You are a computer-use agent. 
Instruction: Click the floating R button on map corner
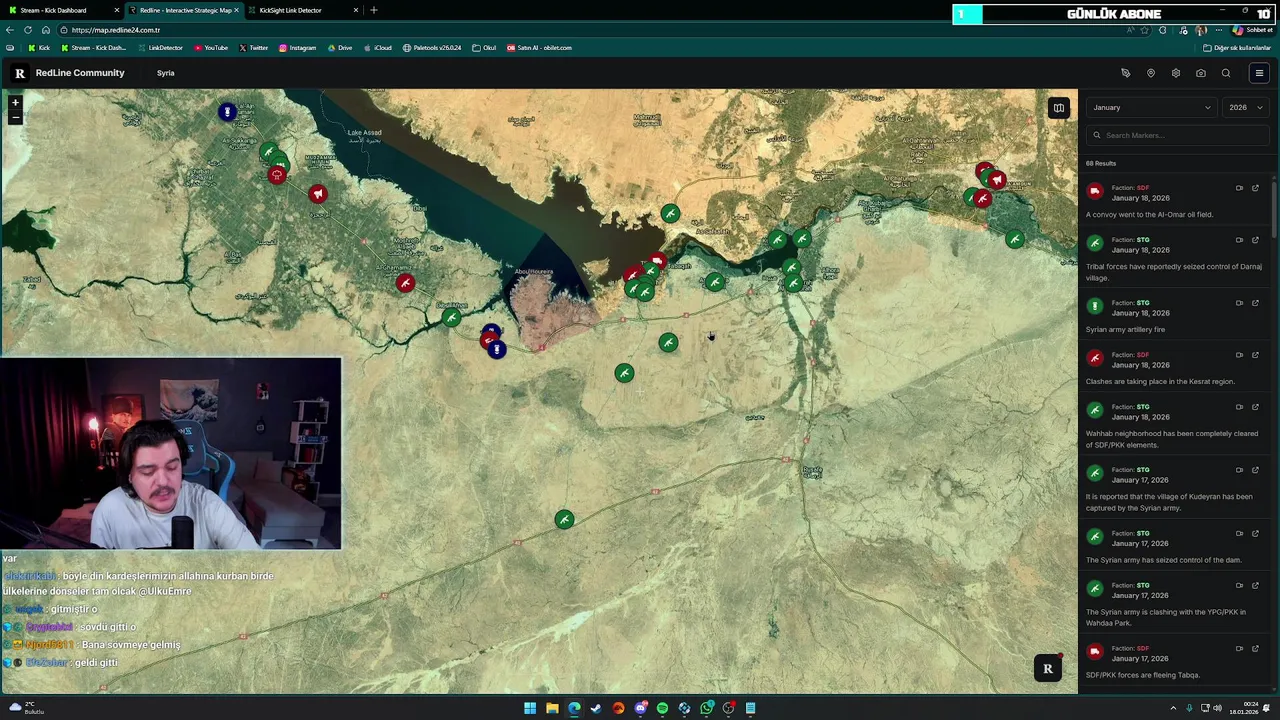[x=1047, y=669]
